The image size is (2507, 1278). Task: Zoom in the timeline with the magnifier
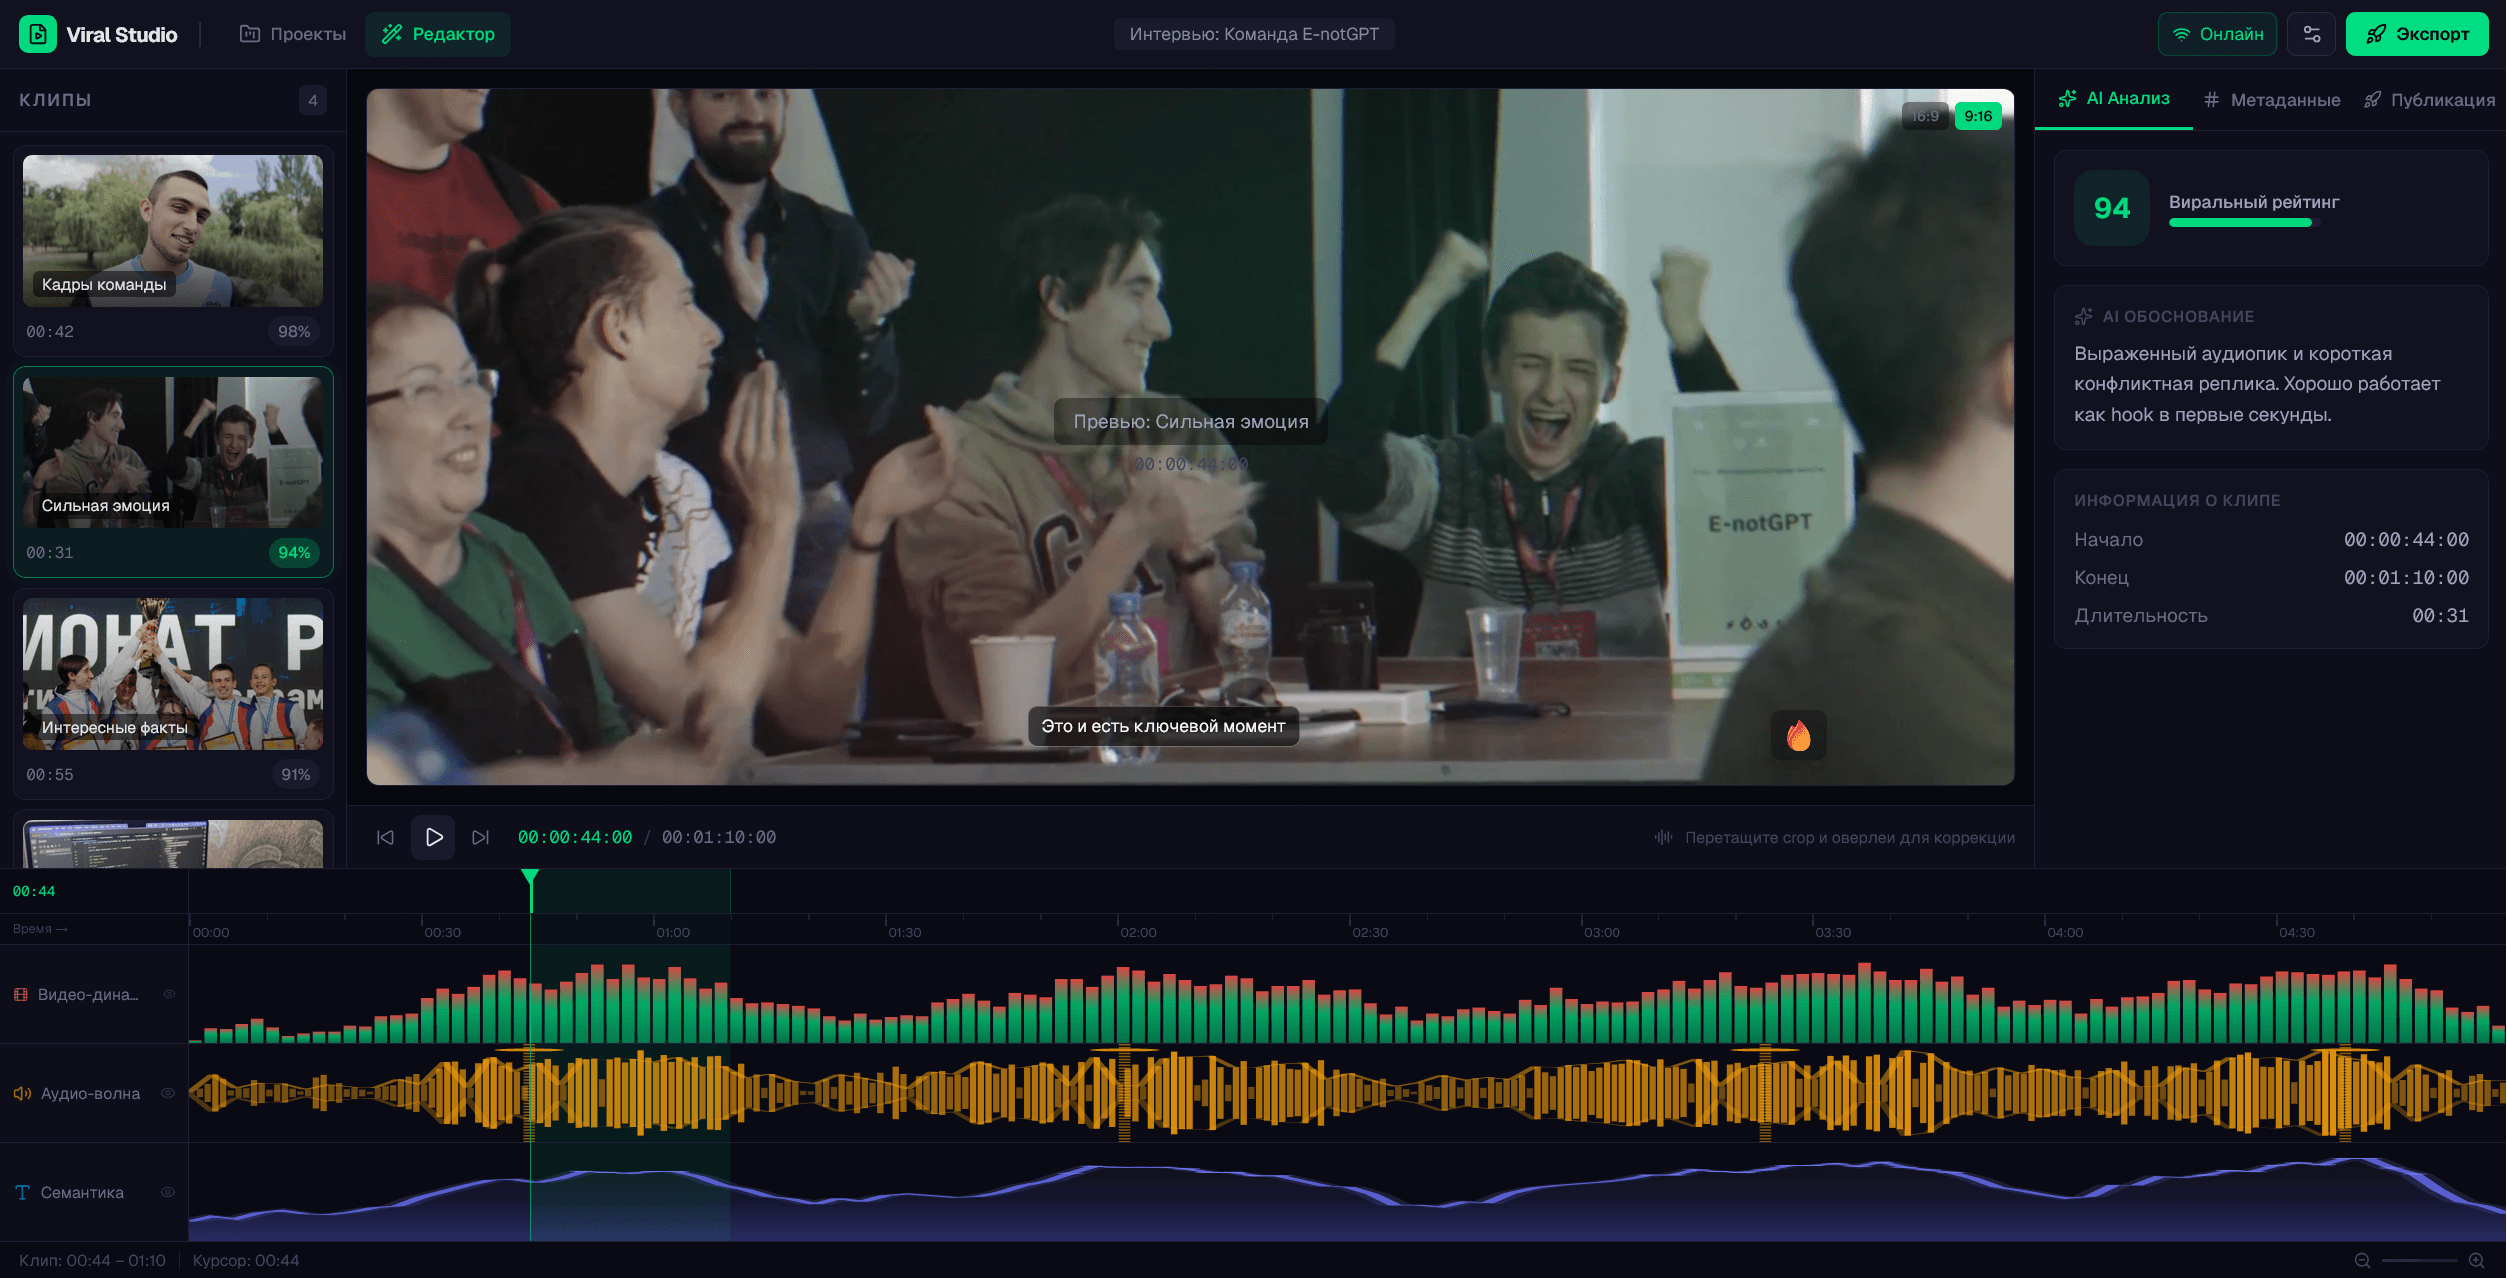coord(2476,1260)
